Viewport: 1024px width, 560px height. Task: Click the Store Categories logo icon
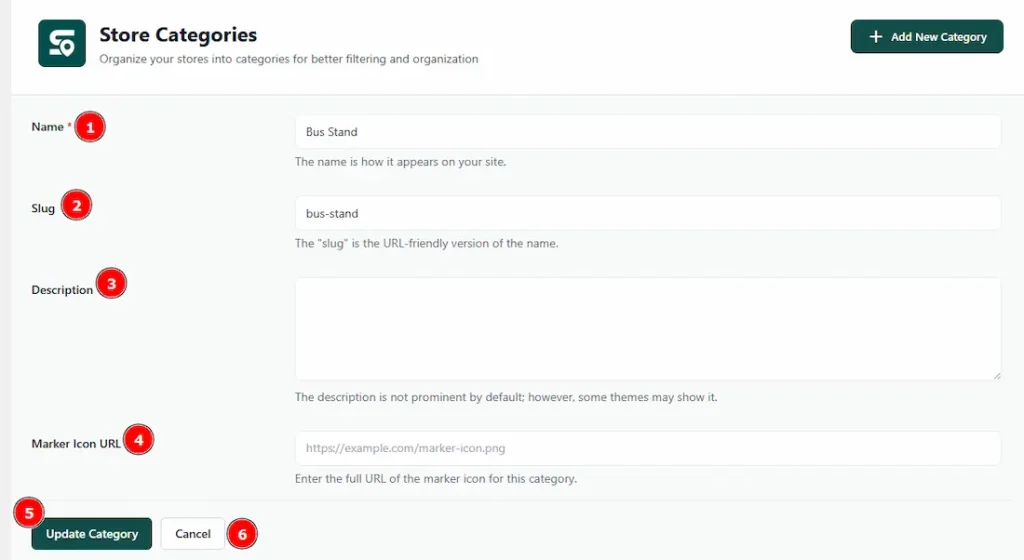pos(62,44)
